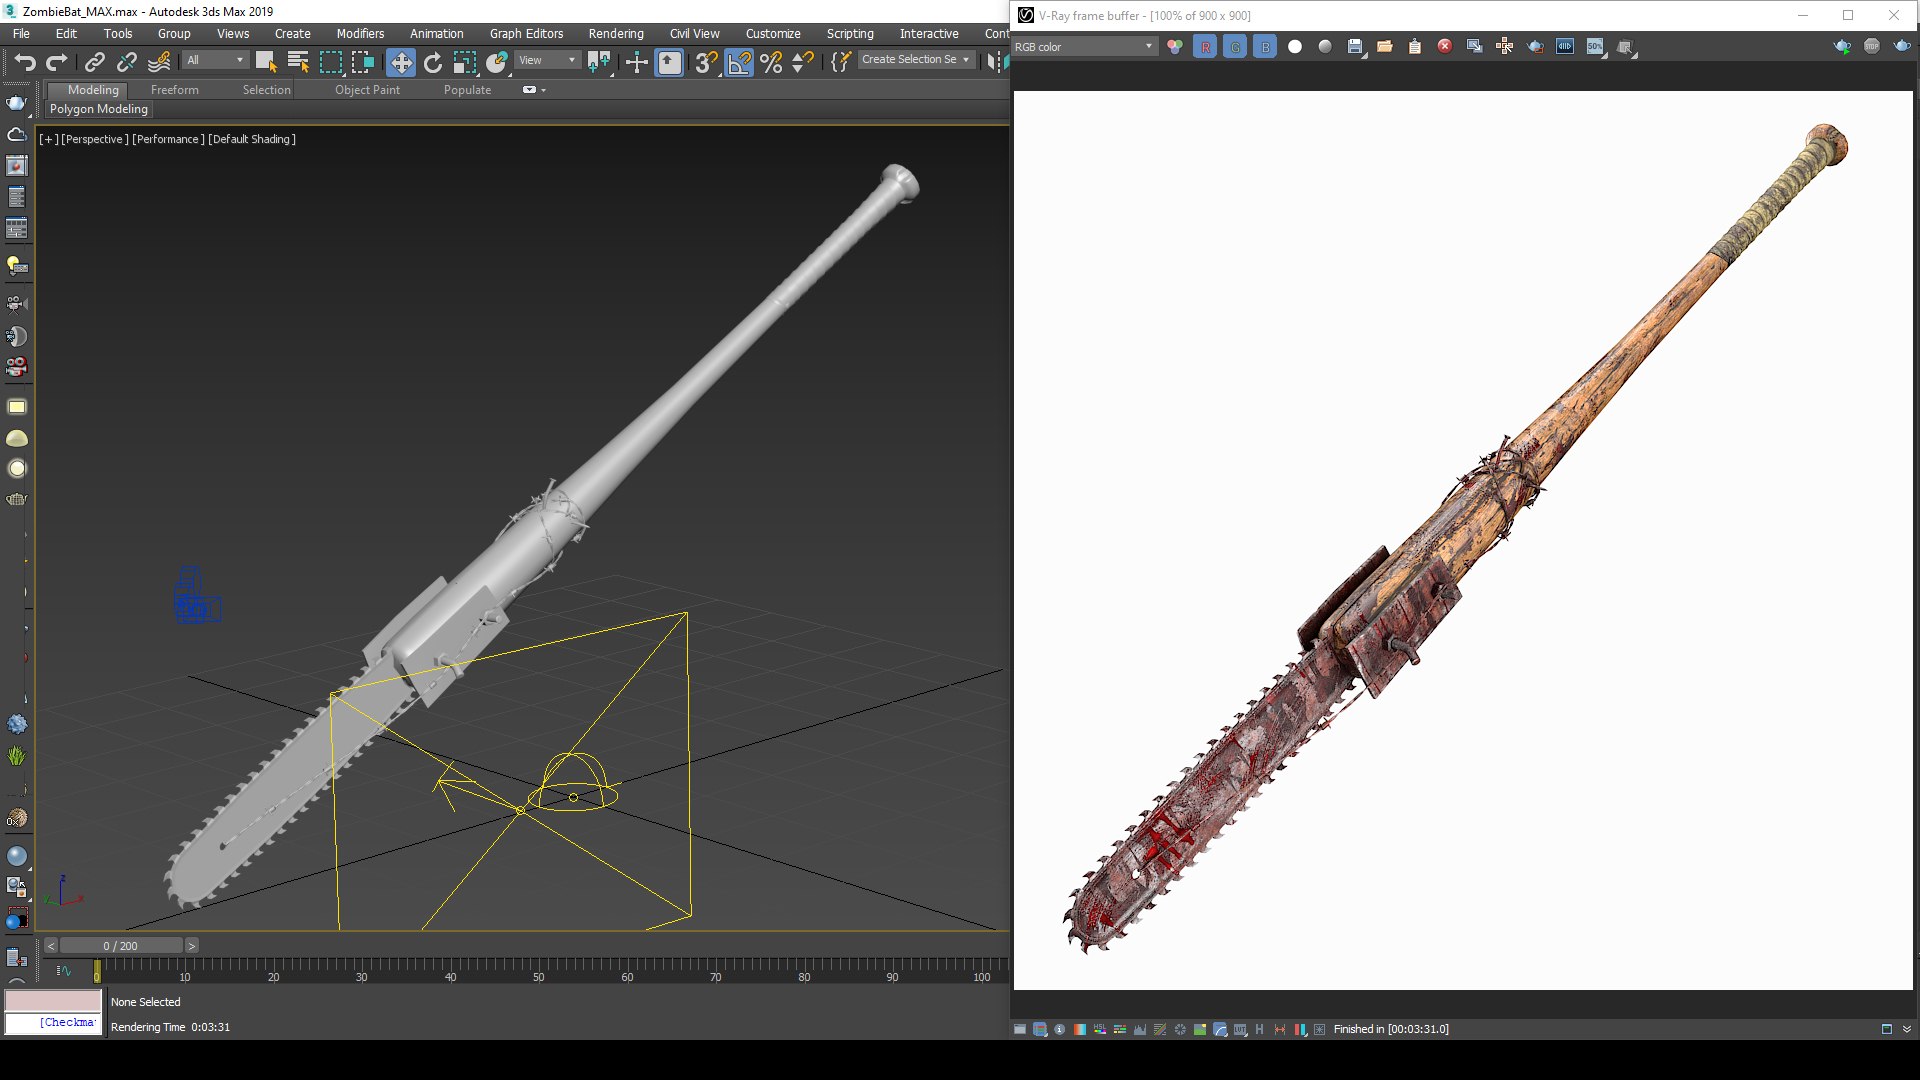Image resolution: width=1920 pixels, height=1080 pixels.
Task: Switch to alpha channel white circle
Action: 1295,47
